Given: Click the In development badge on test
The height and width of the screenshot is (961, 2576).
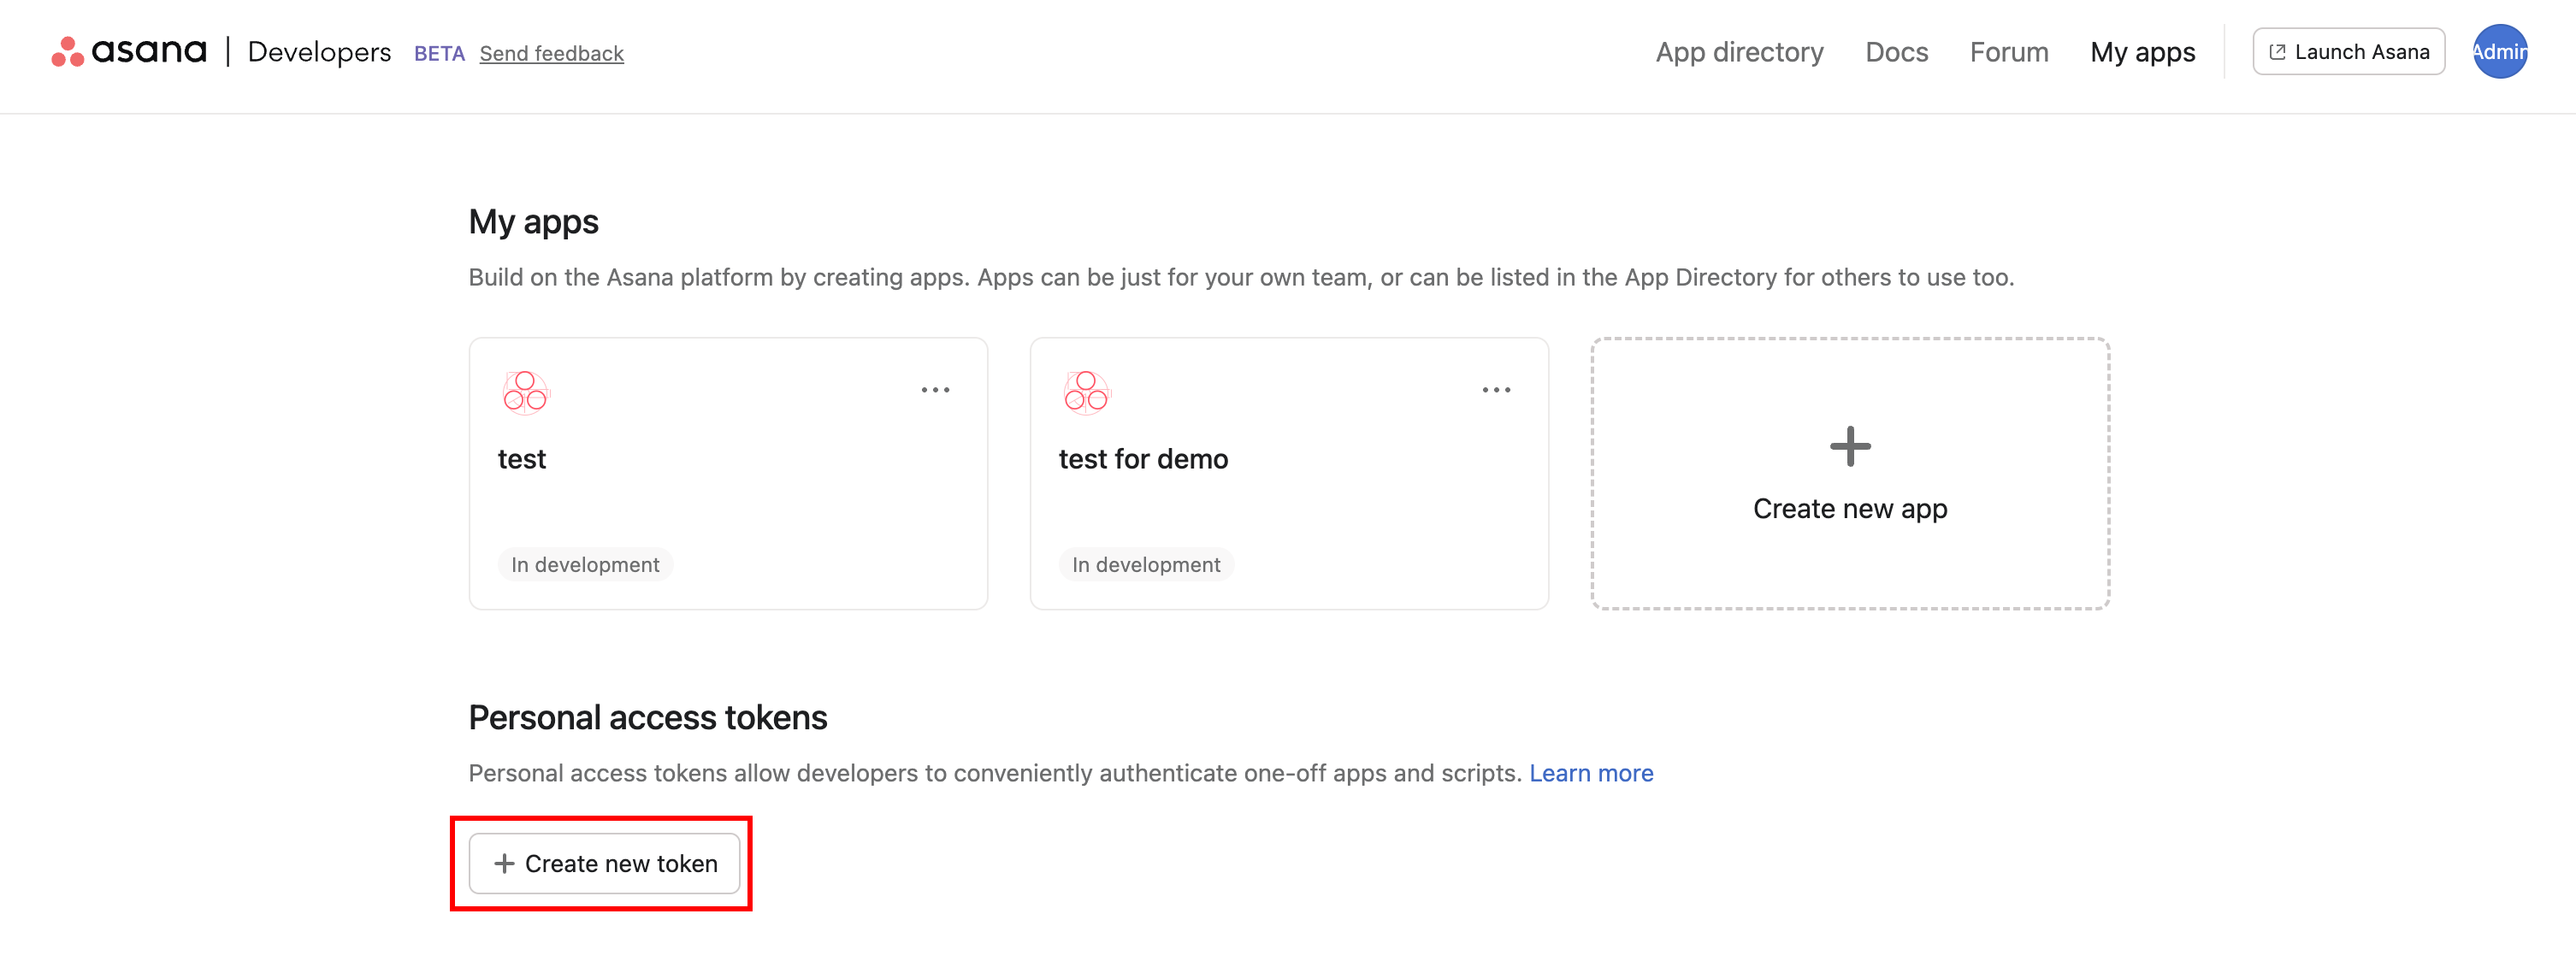Looking at the screenshot, I should tap(585, 564).
